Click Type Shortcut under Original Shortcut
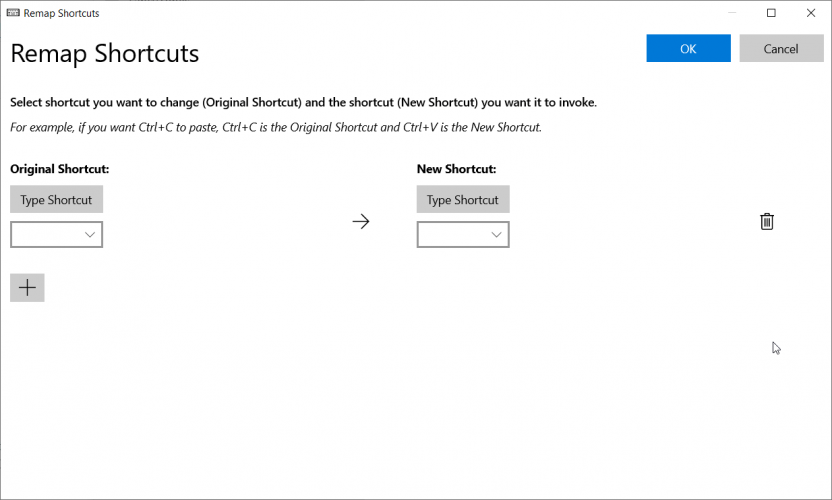 click(x=56, y=199)
